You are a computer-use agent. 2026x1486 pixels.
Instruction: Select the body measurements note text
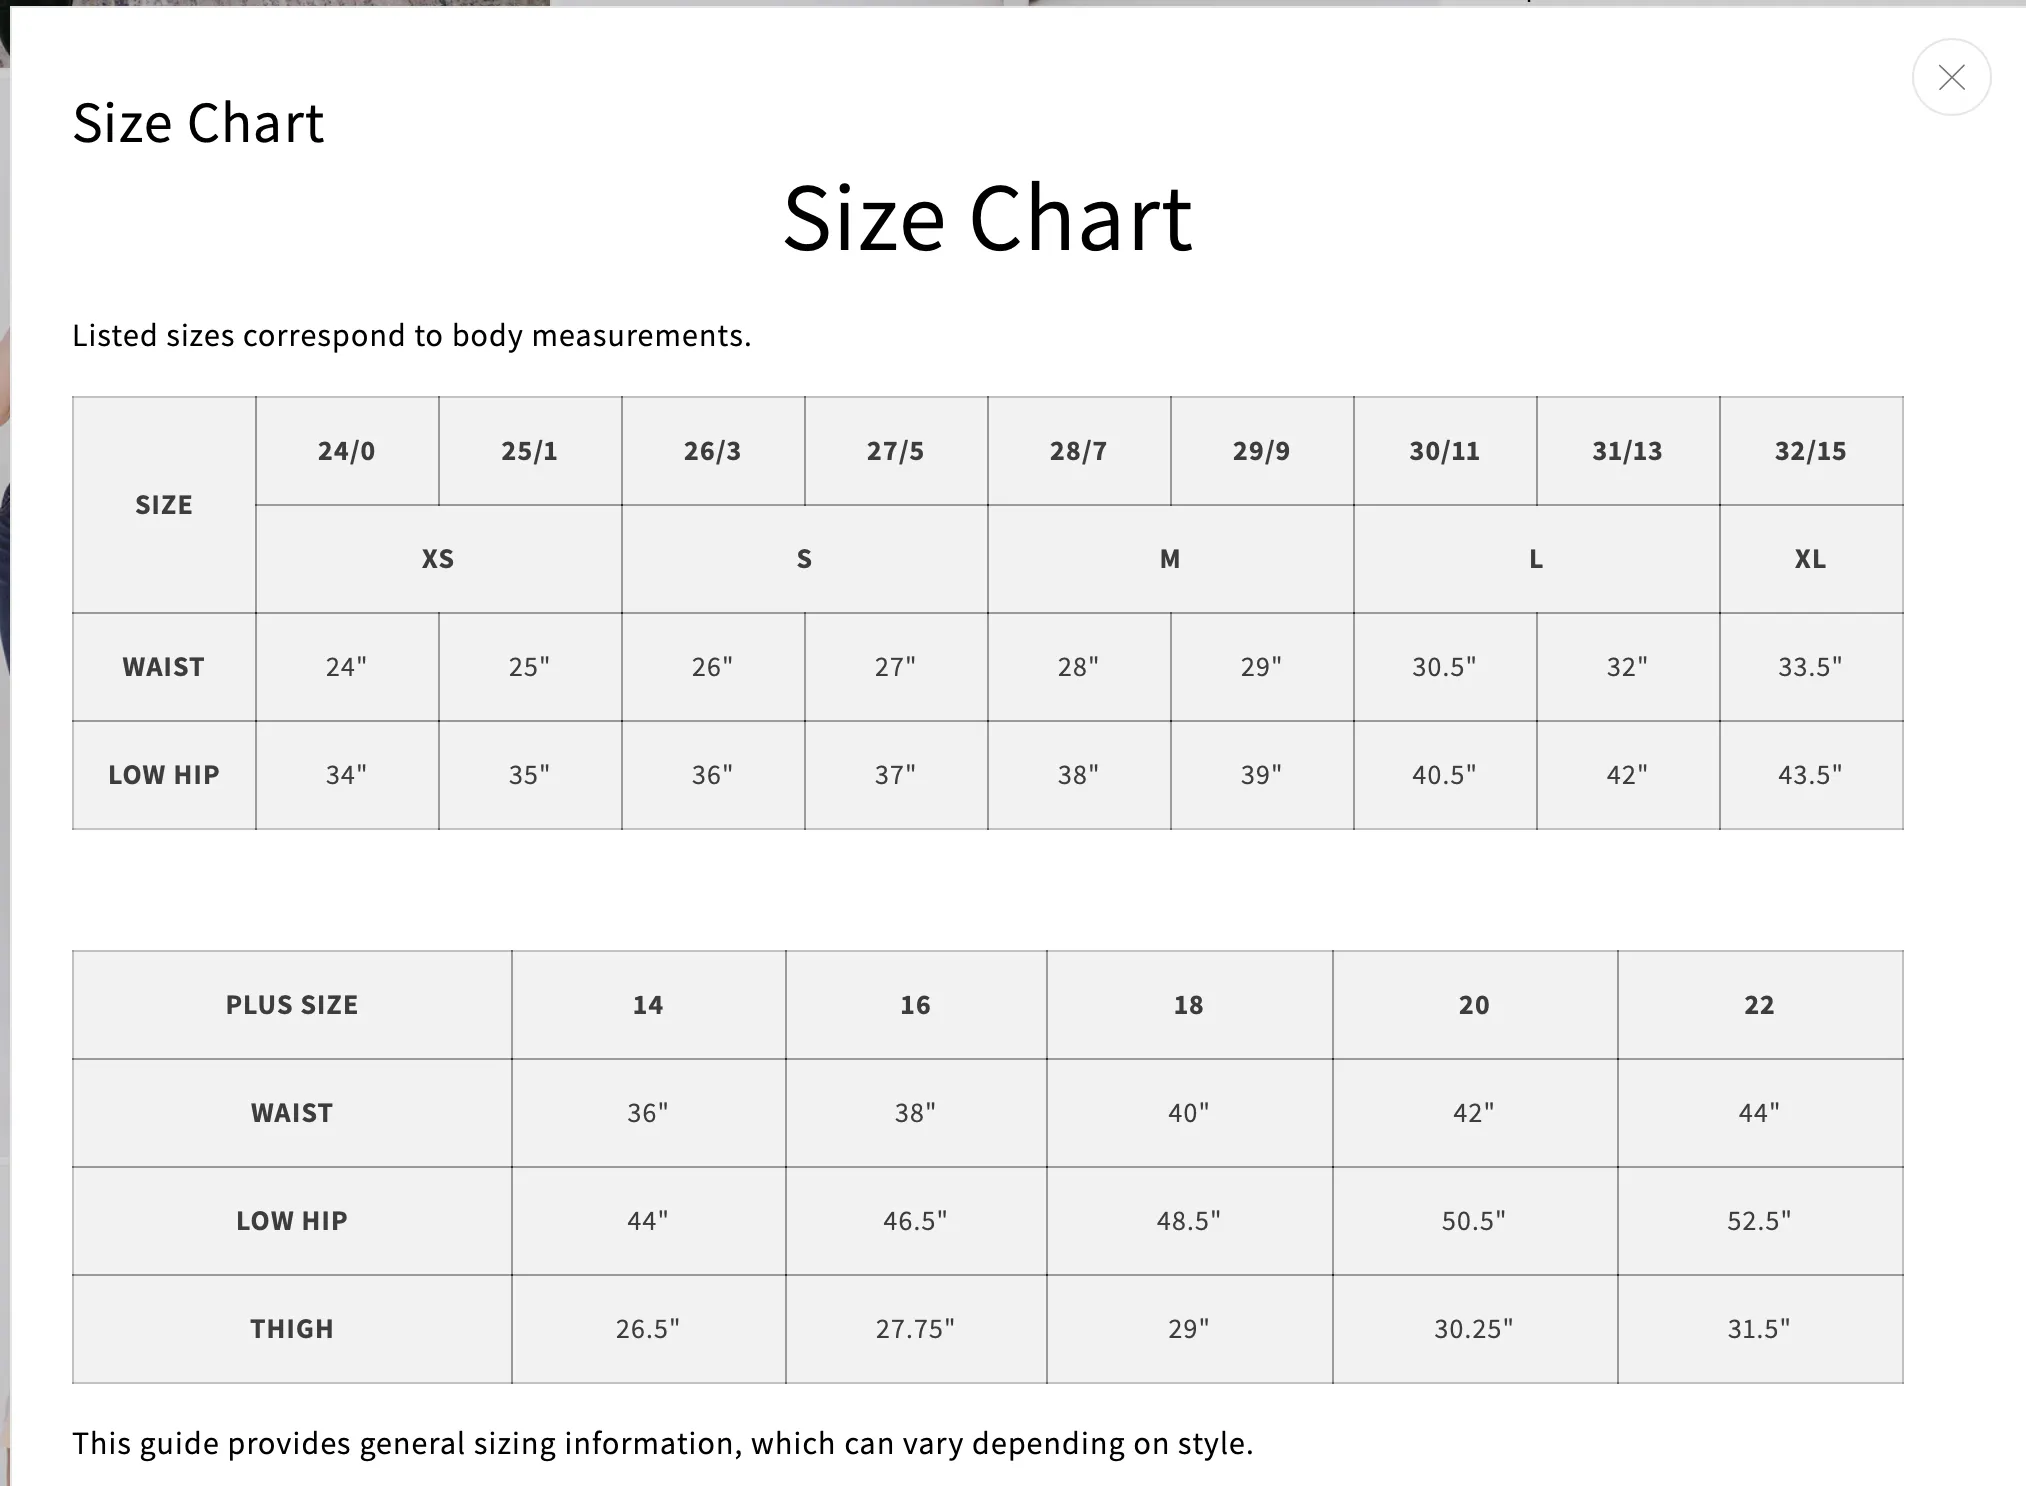411,336
